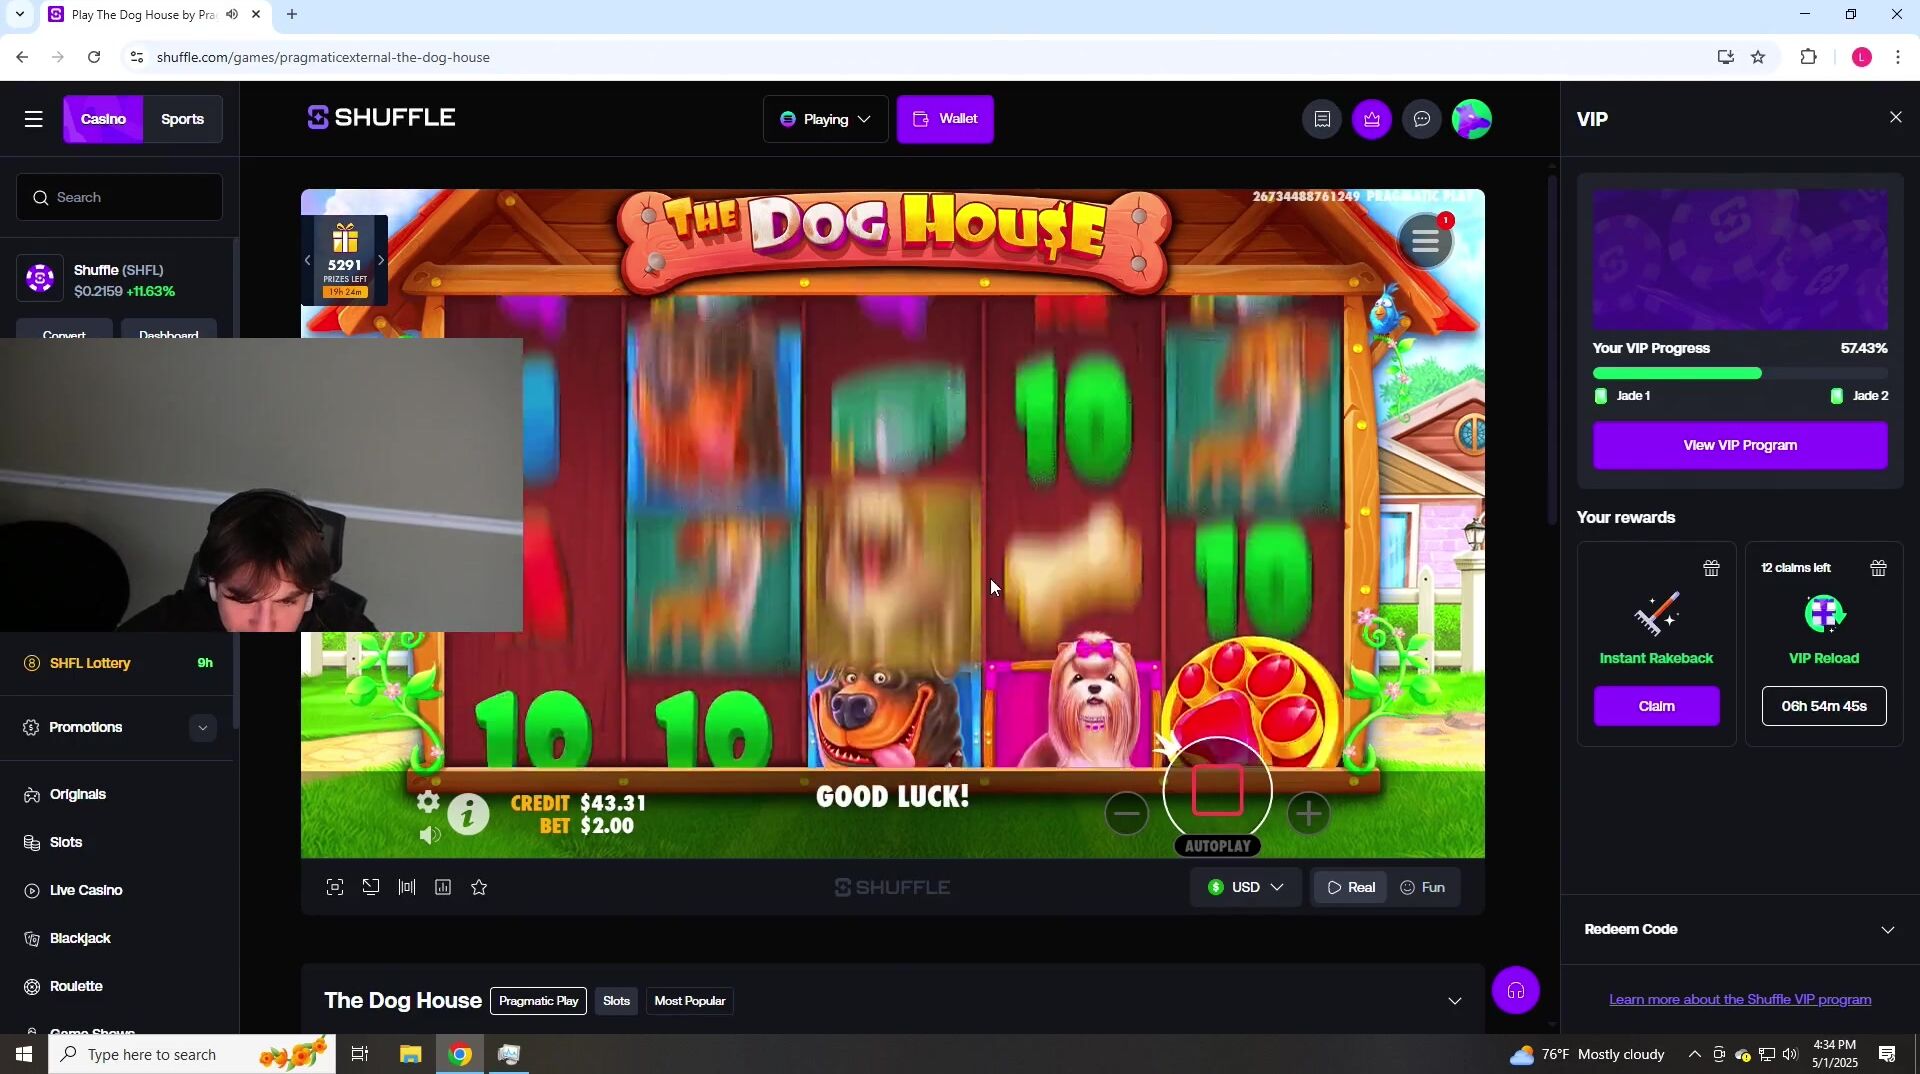Open the in-game hamburger menu
Viewport: 1920px width, 1074px height.
point(1426,241)
